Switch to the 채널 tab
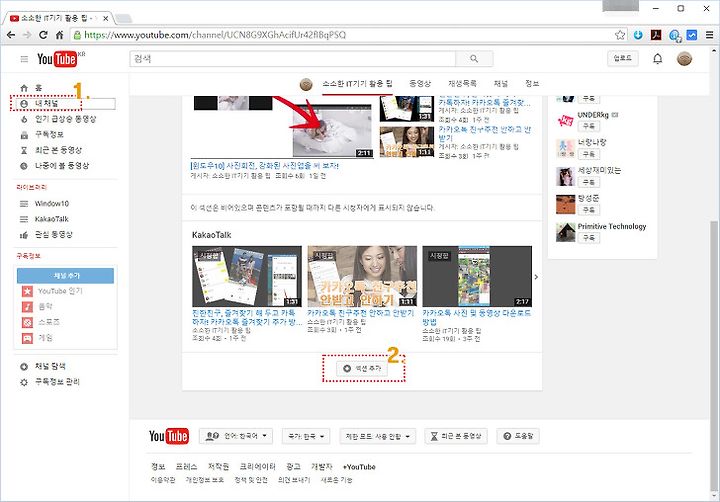Image resolution: width=720 pixels, height=502 pixels. [501, 84]
